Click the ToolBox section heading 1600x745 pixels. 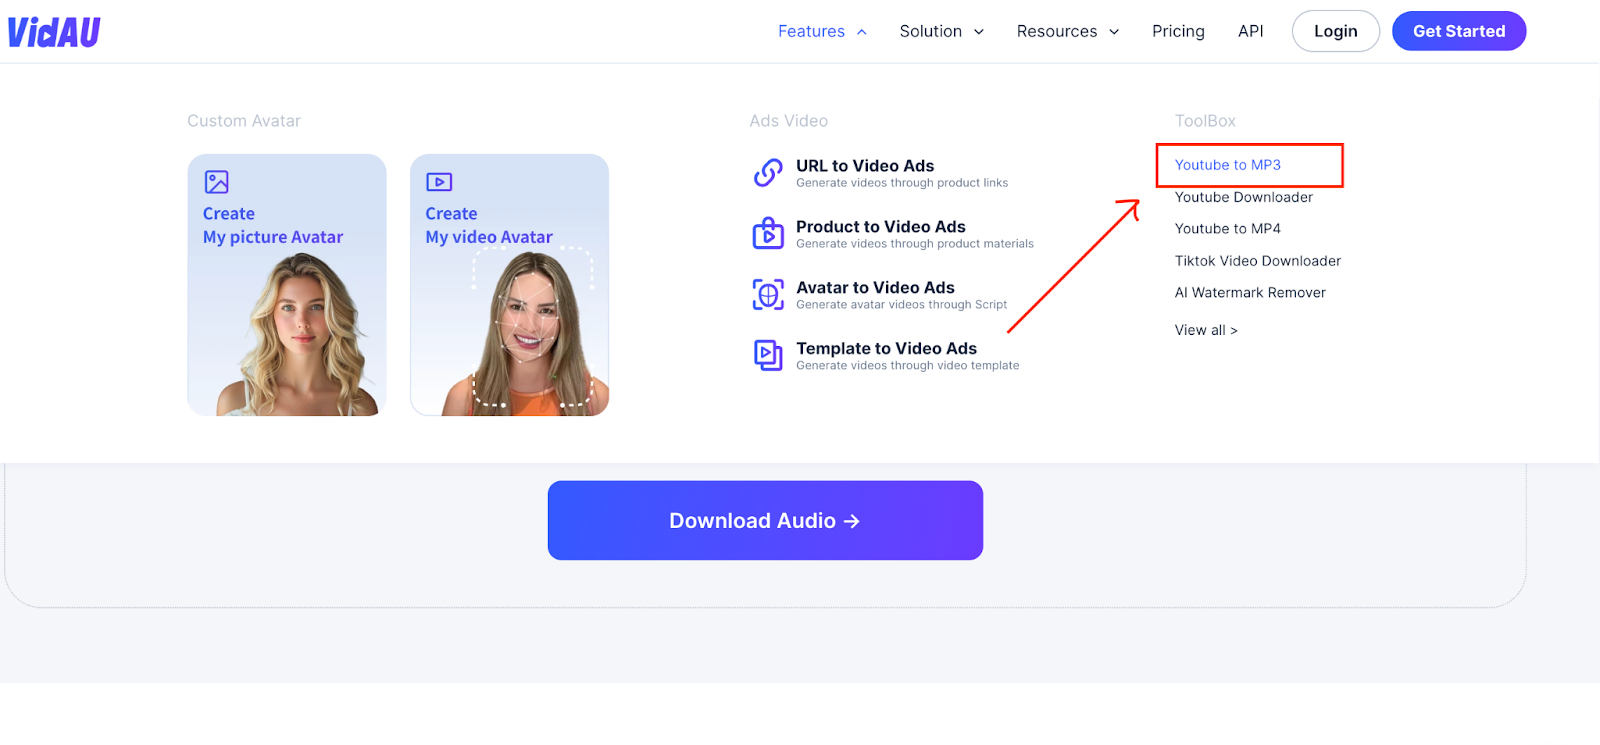[x=1205, y=121]
